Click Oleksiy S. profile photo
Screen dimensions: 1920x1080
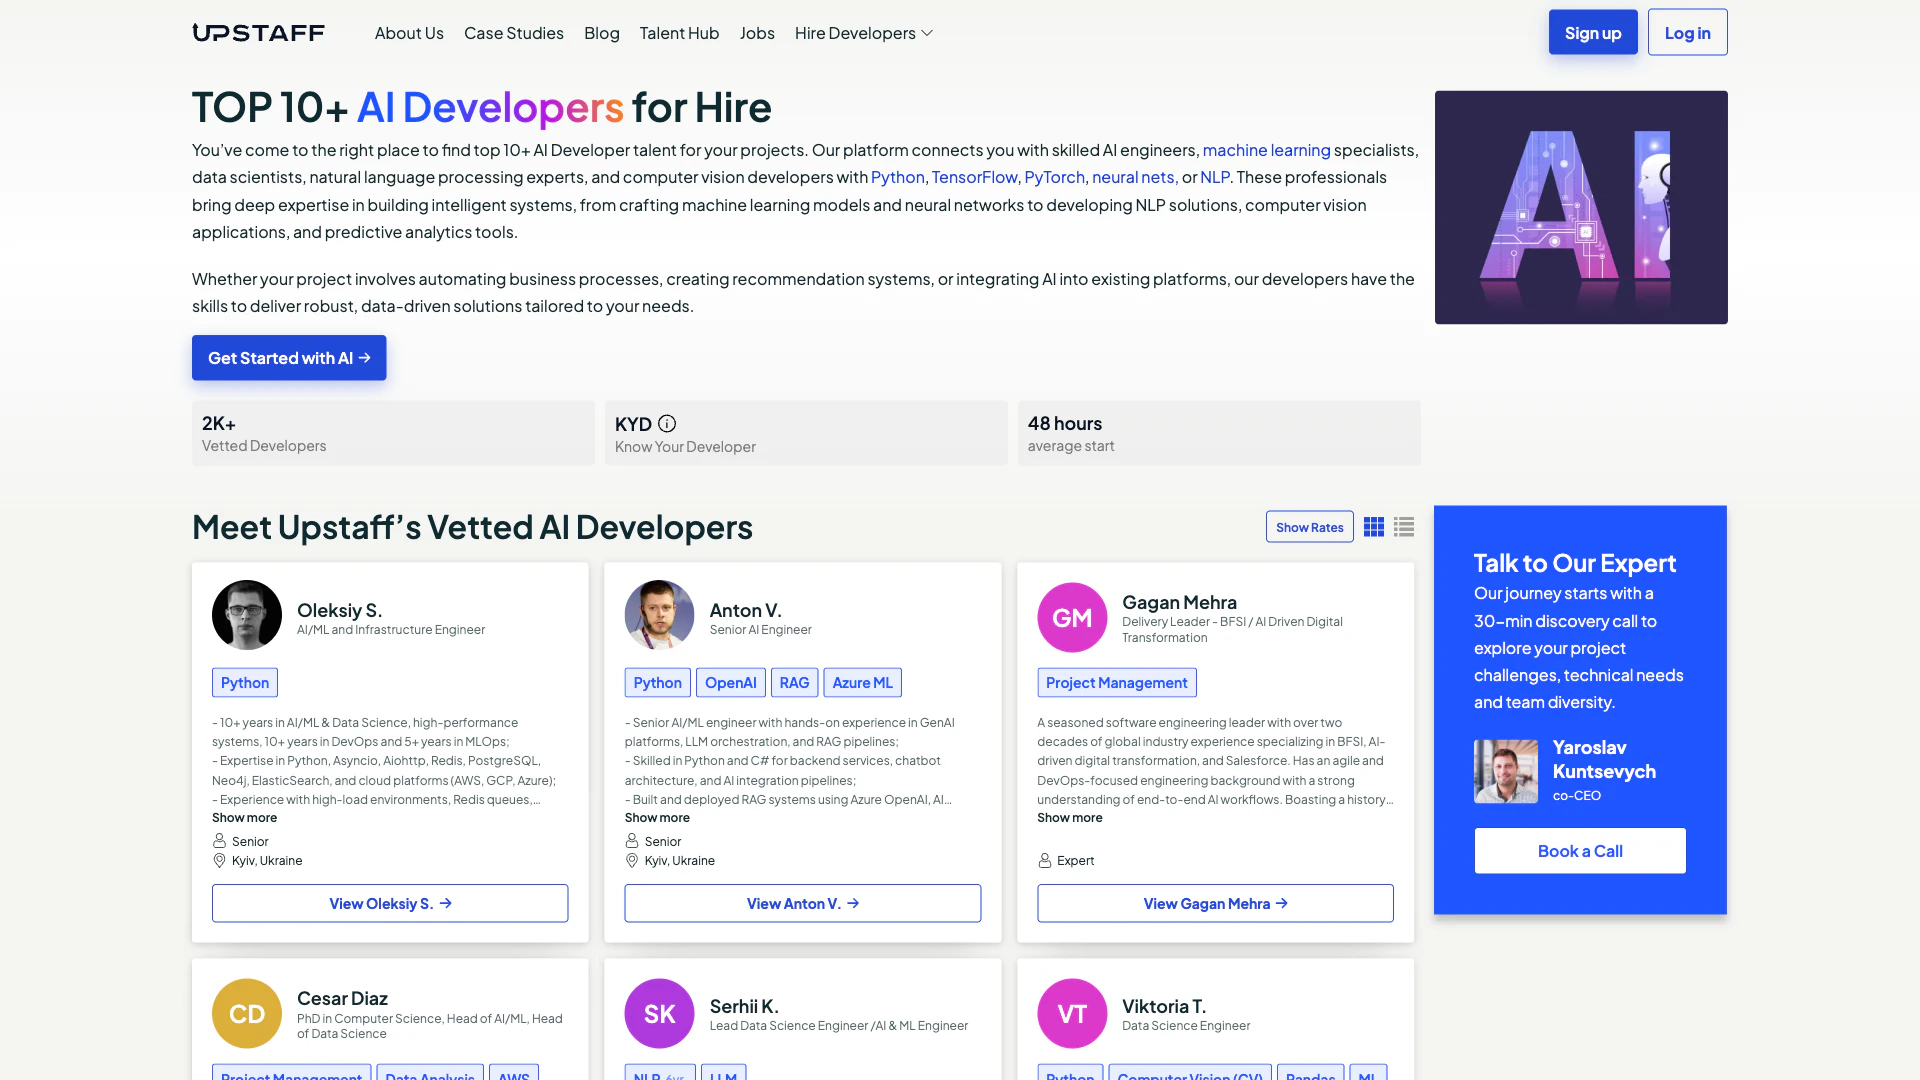pyautogui.click(x=247, y=615)
